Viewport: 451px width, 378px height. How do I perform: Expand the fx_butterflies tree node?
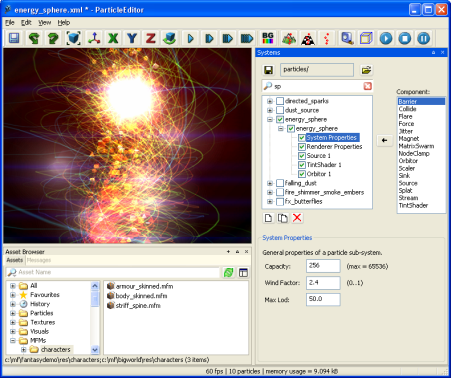pyautogui.click(x=270, y=201)
